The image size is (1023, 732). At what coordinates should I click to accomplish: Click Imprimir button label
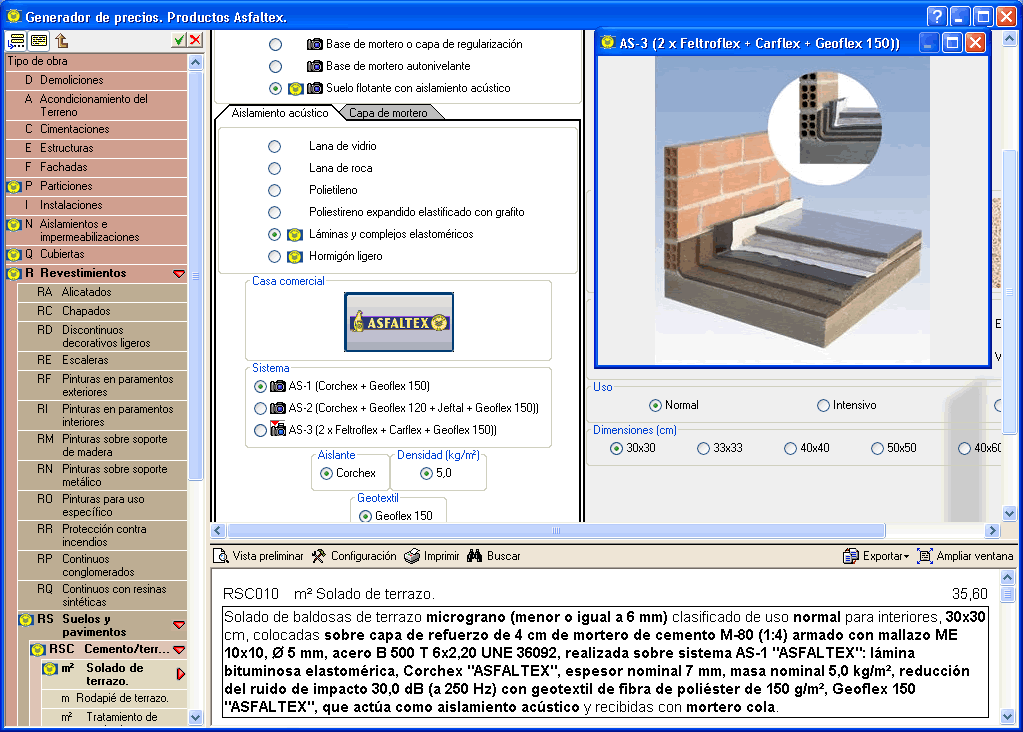click(x=442, y=556)
